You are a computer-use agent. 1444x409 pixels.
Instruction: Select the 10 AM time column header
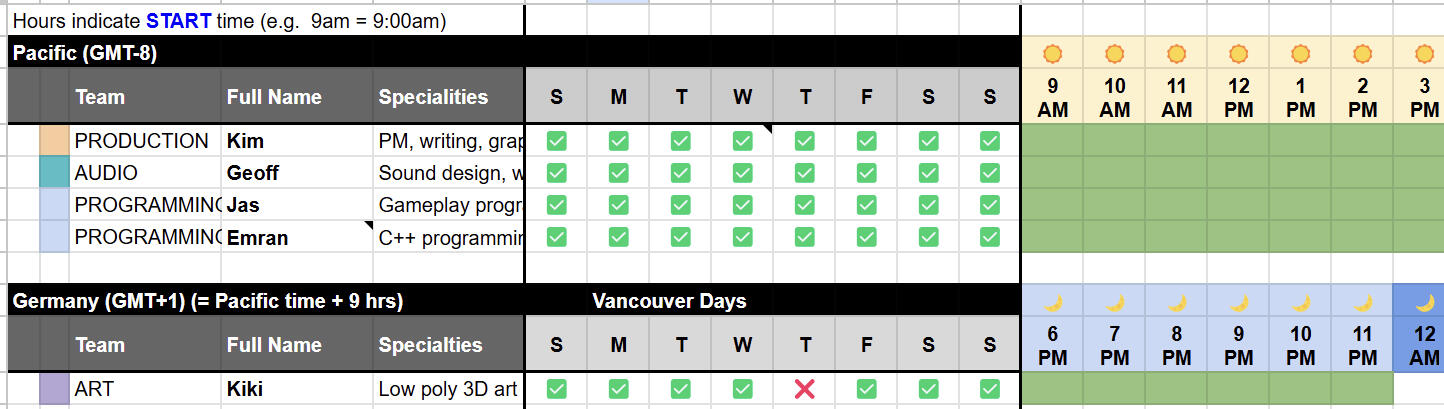click(x=1114, y=98)
